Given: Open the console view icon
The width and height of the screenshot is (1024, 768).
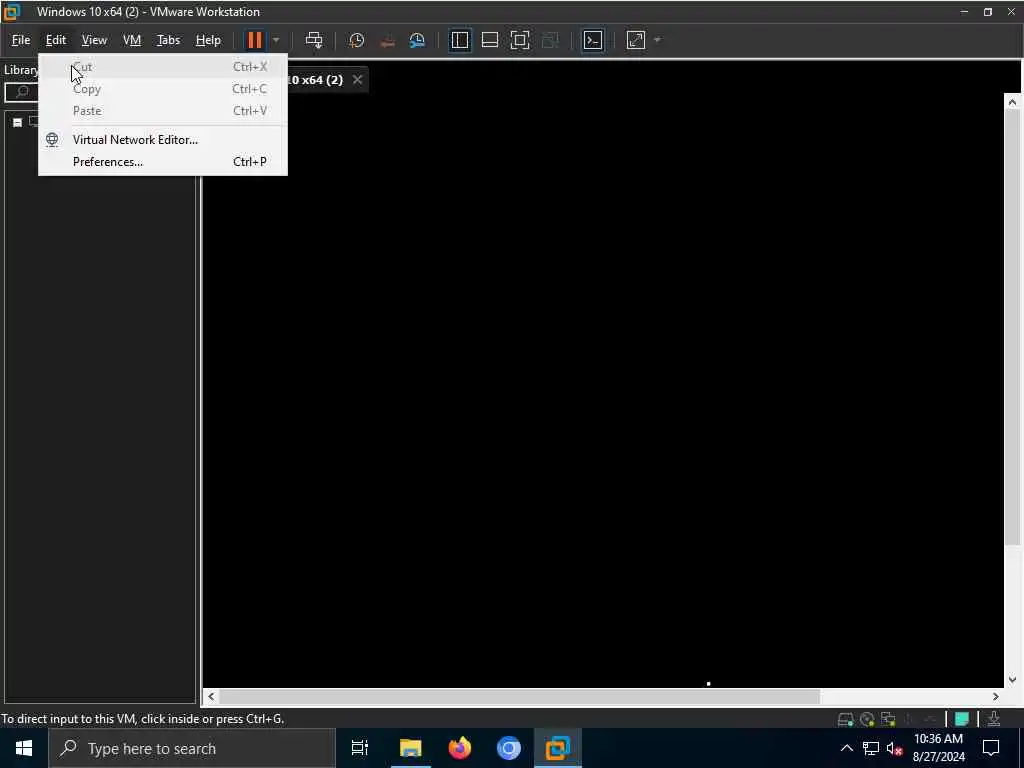Looking at the screenshot, I should 593,40.
